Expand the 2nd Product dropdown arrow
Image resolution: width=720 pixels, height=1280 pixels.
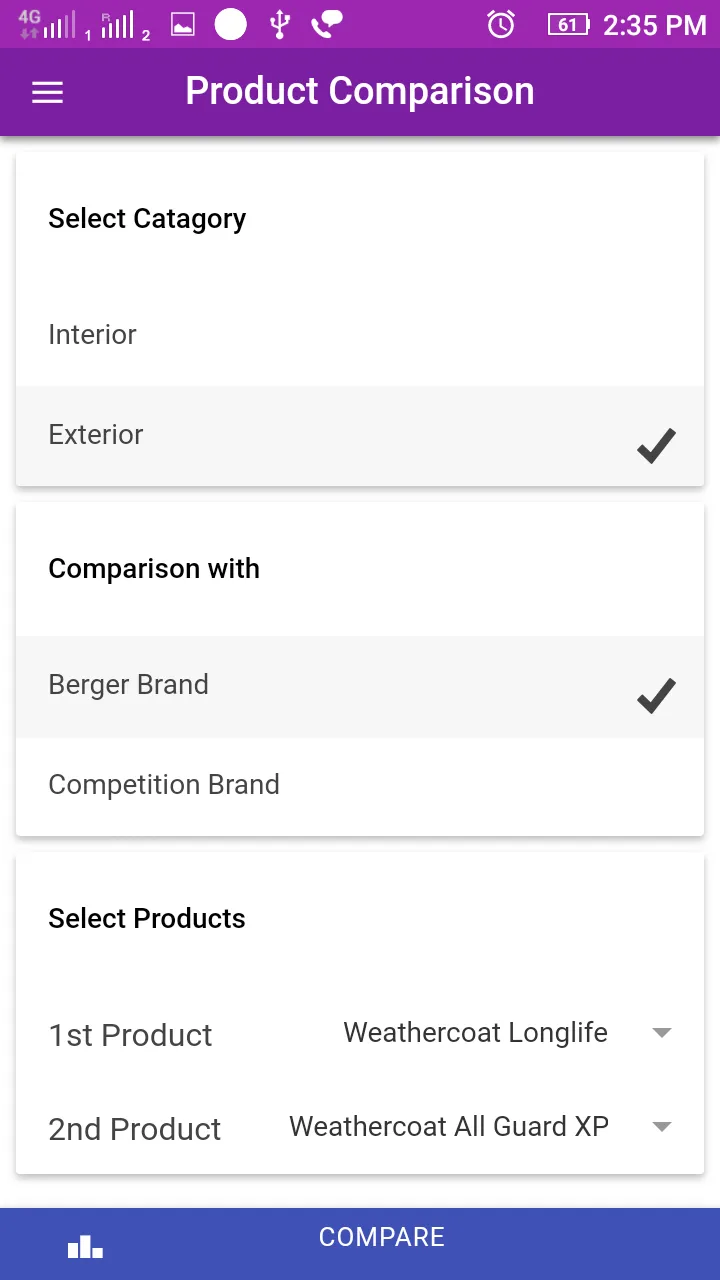tap(661, 1127)
